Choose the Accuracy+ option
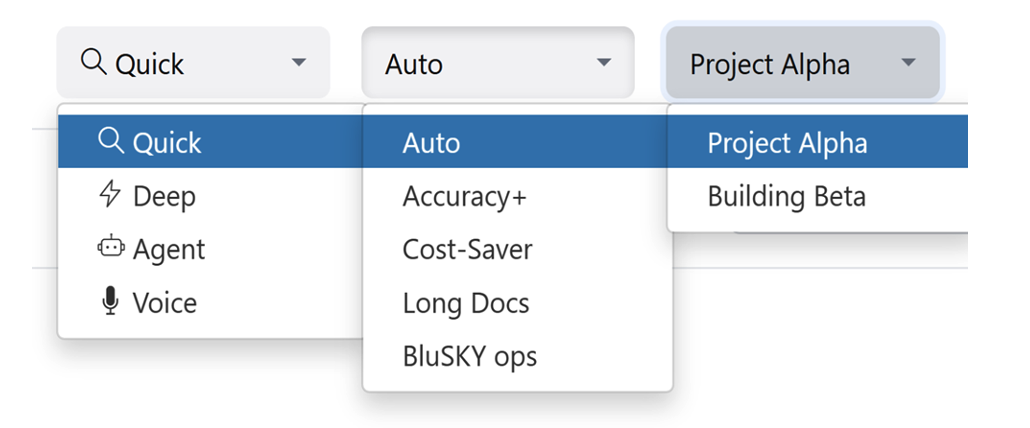The width and height of the screenshot is (1030, 428). point(464,196)
